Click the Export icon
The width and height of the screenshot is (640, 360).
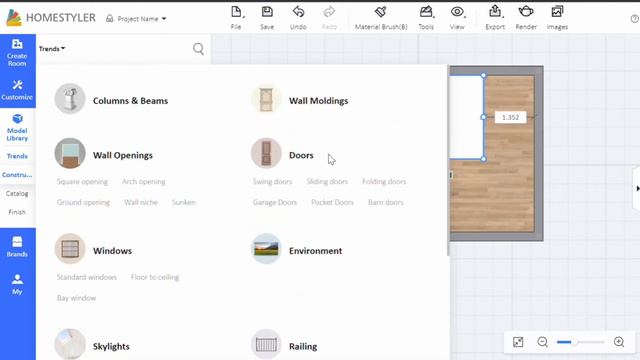point(495,11)
